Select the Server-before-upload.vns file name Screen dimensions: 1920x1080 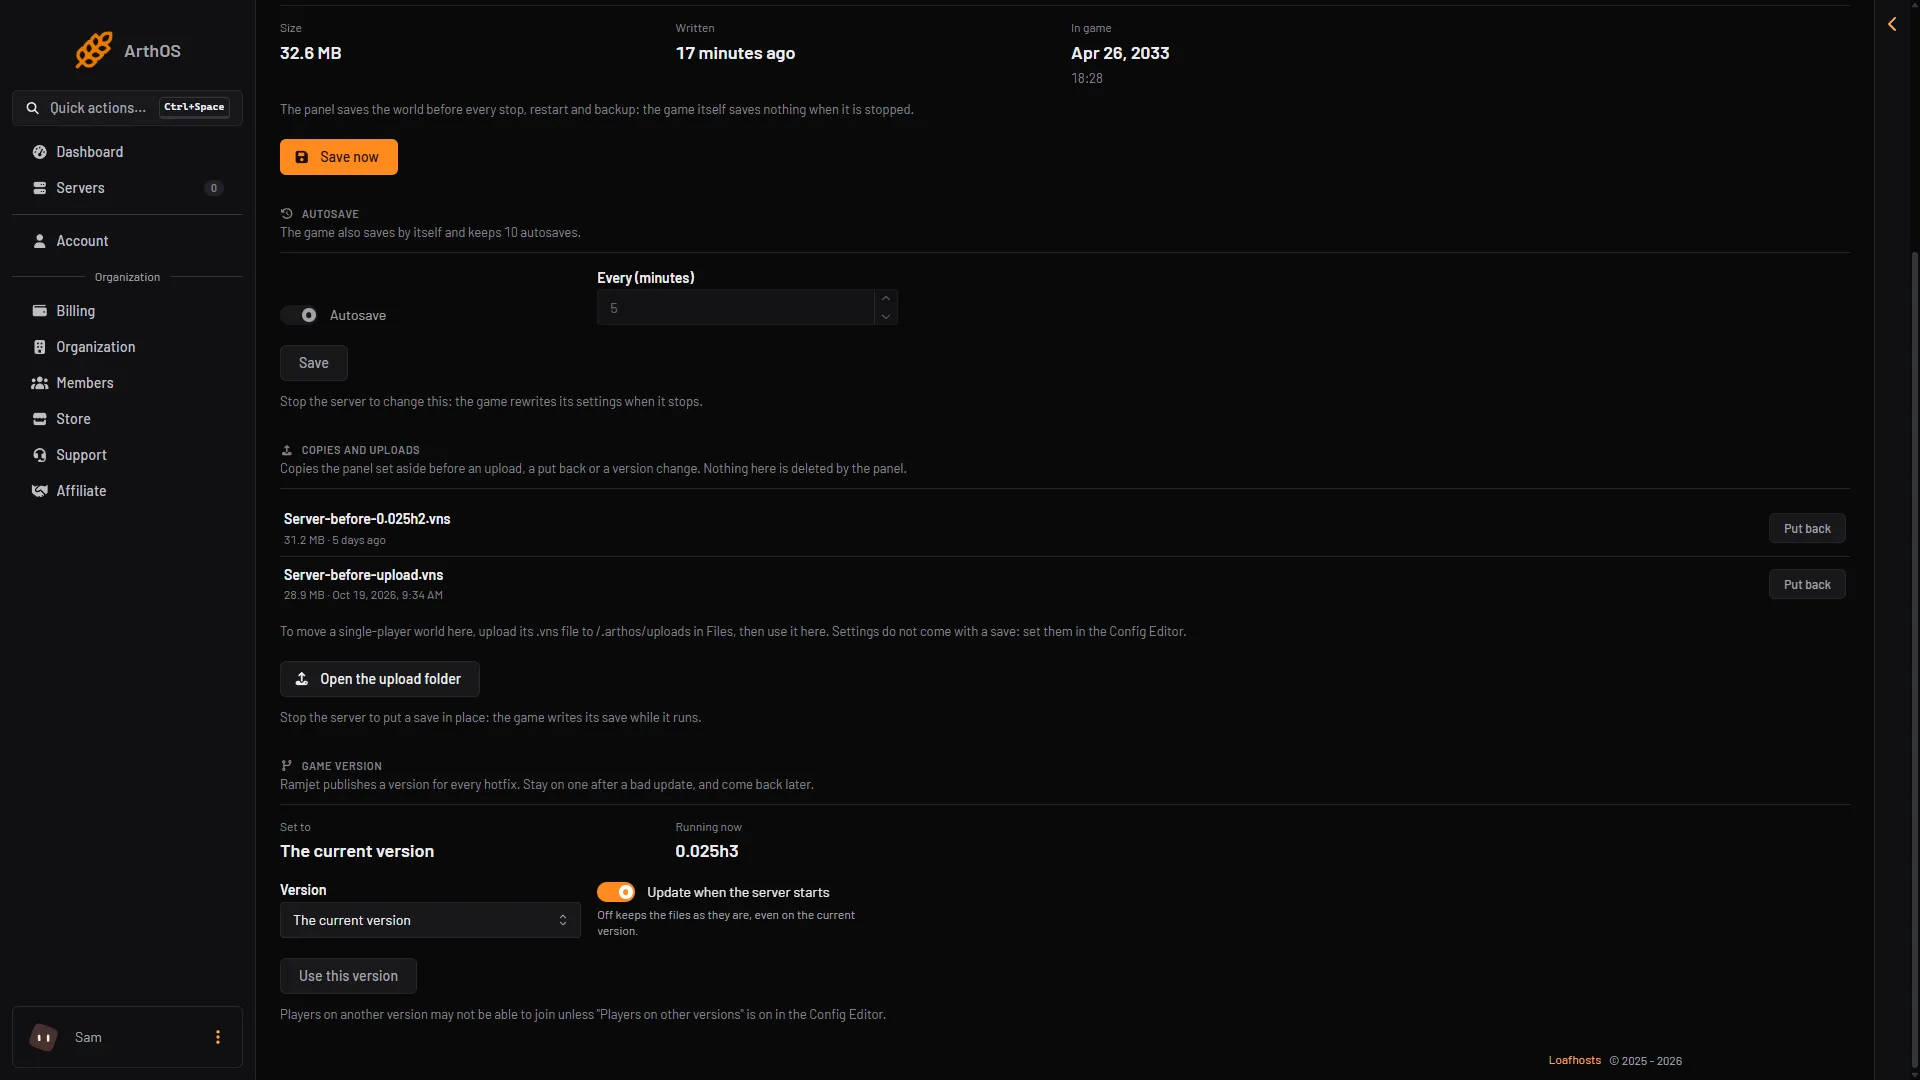pyautogui.click(x=363, y=575)
